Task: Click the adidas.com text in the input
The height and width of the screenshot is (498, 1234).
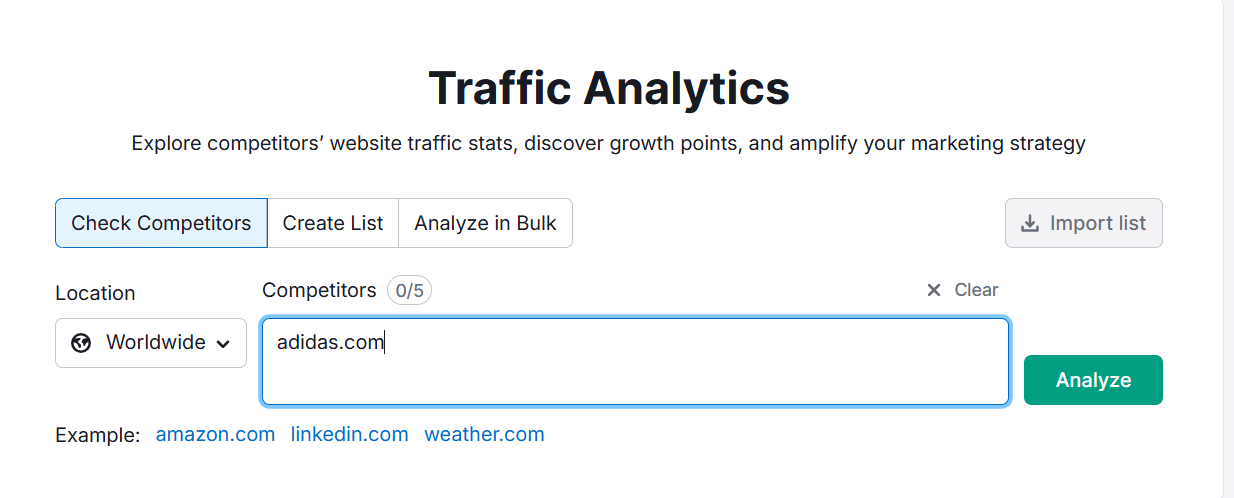Action: (330, 342)
